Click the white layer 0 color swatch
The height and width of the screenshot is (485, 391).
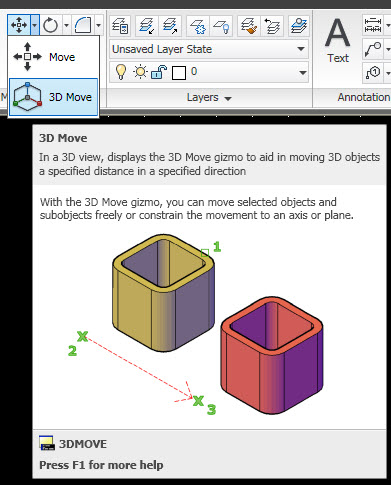[179, 73]
